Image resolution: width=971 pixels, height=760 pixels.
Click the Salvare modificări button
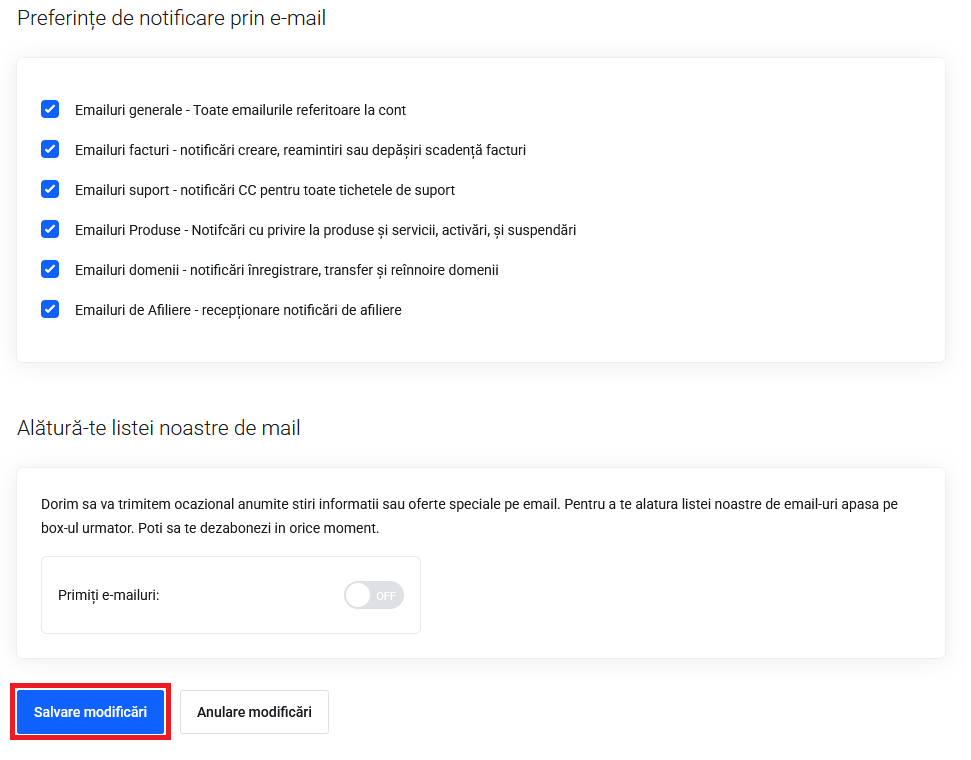(90, 712)
